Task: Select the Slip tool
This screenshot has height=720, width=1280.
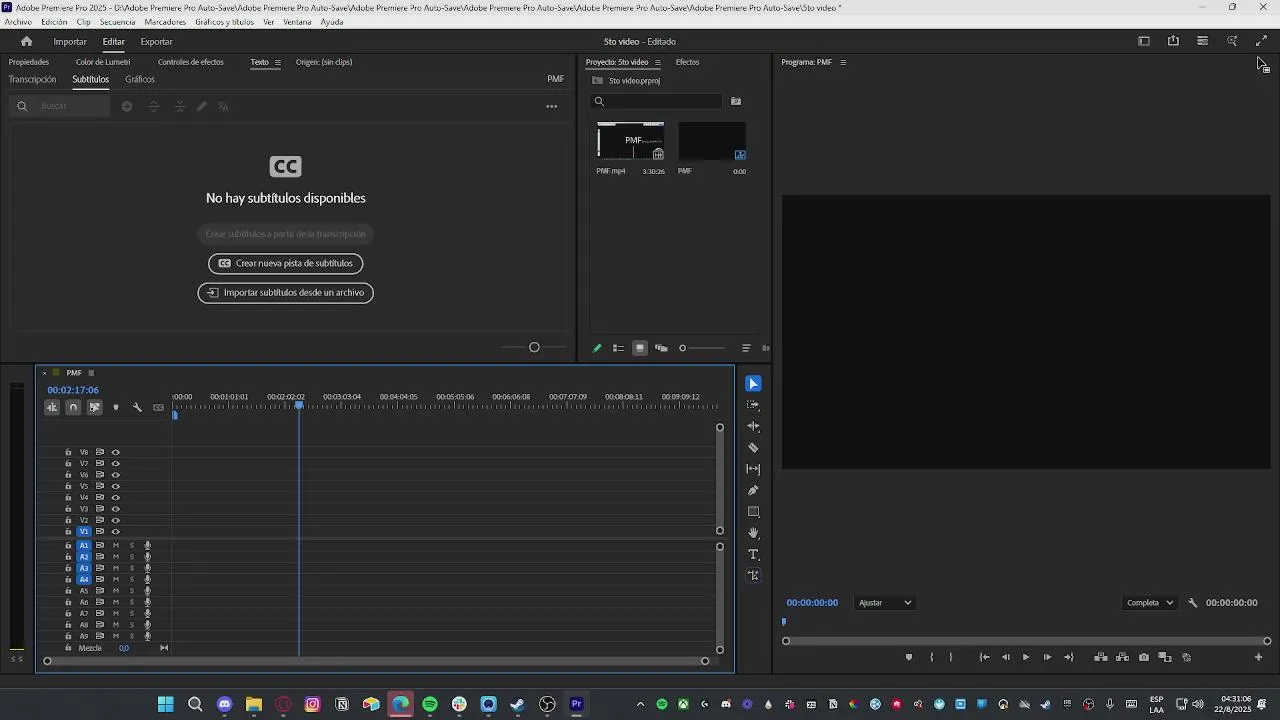Action: tap(753, 469)
